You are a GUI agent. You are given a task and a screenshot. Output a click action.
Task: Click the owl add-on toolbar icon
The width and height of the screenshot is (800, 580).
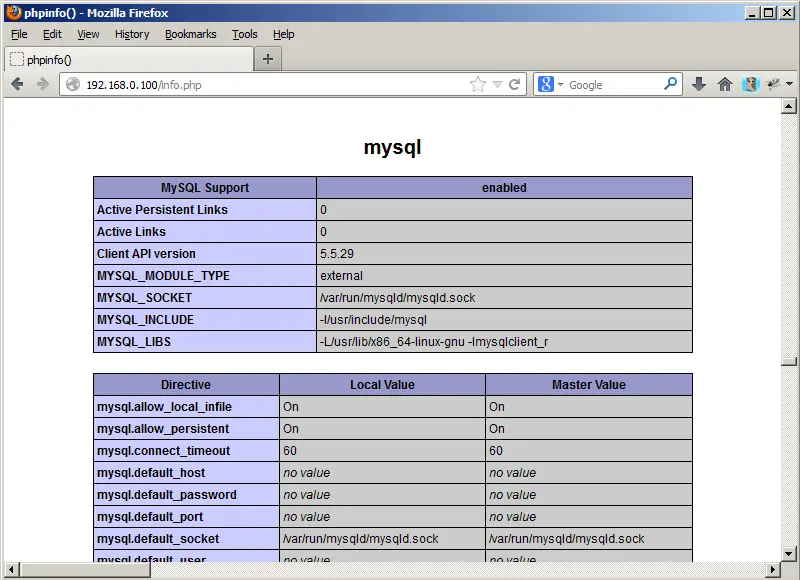(x=751, y=84)
